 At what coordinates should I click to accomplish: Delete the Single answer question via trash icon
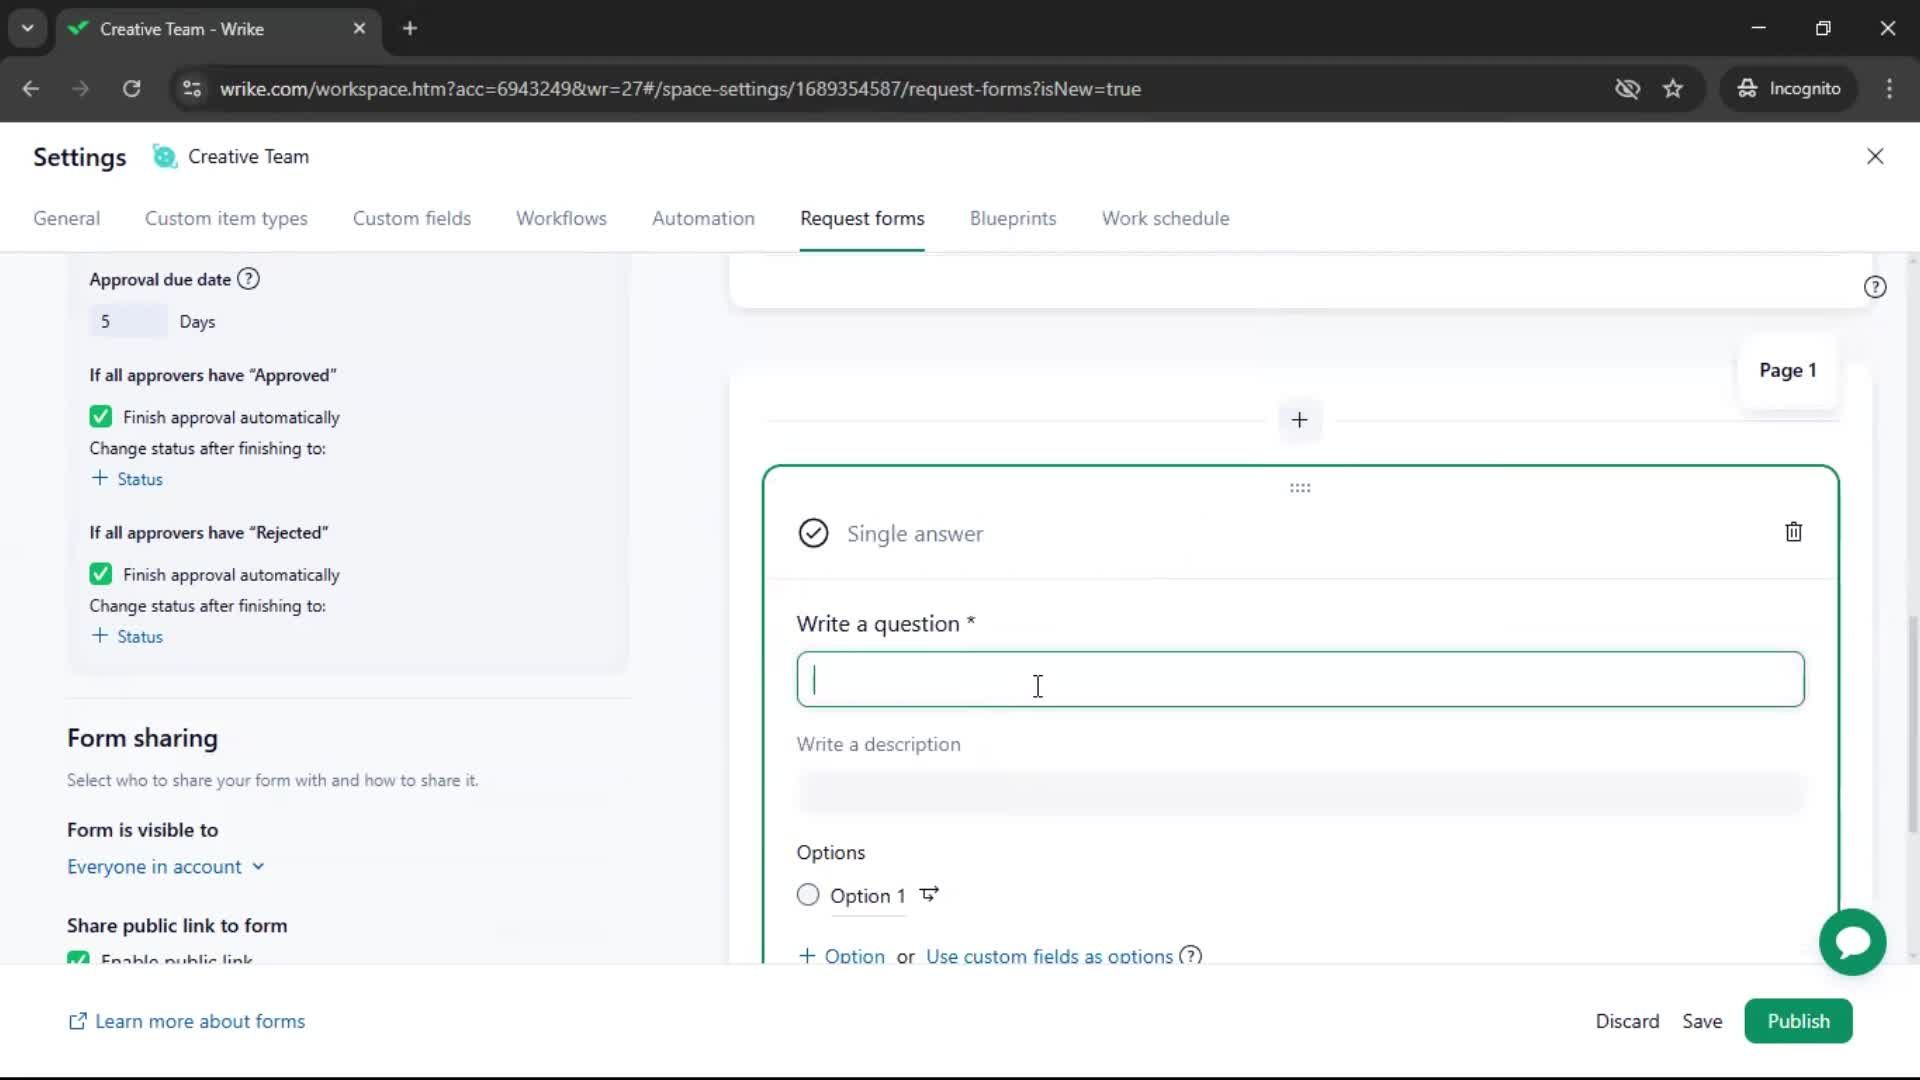click(x=1793, y=532)
